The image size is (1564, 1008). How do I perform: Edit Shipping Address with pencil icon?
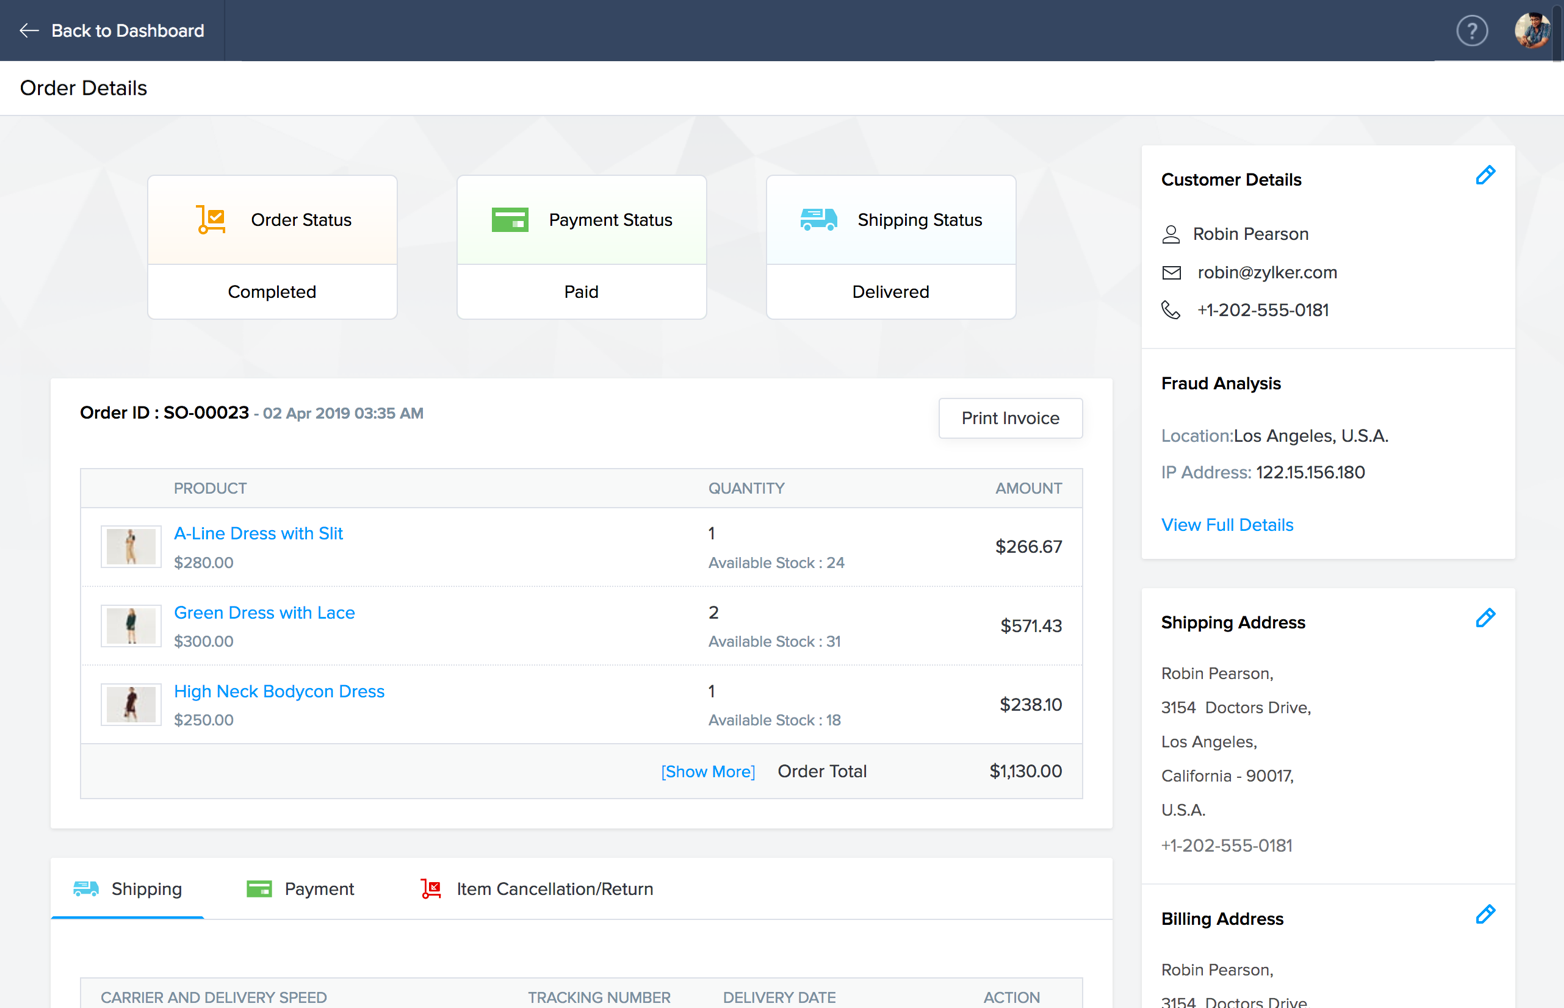pos(1485,619)
